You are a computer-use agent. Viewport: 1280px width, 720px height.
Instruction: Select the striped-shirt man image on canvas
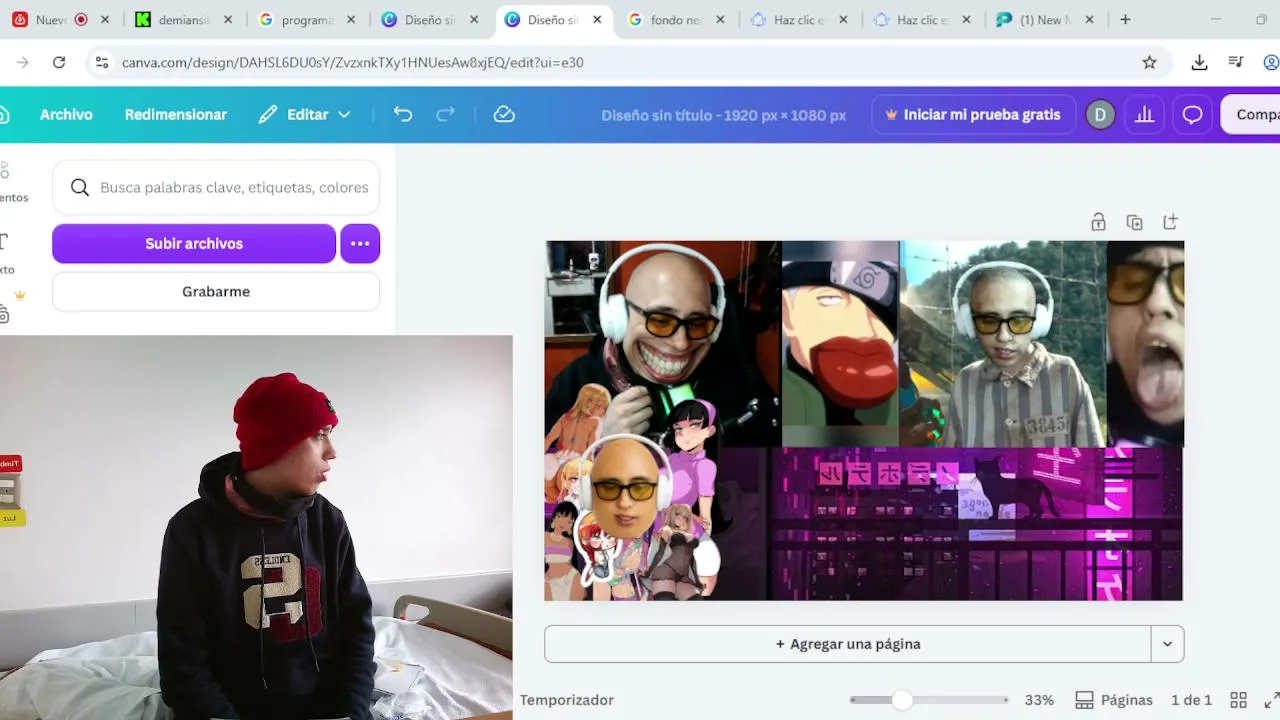point(1003,343)
